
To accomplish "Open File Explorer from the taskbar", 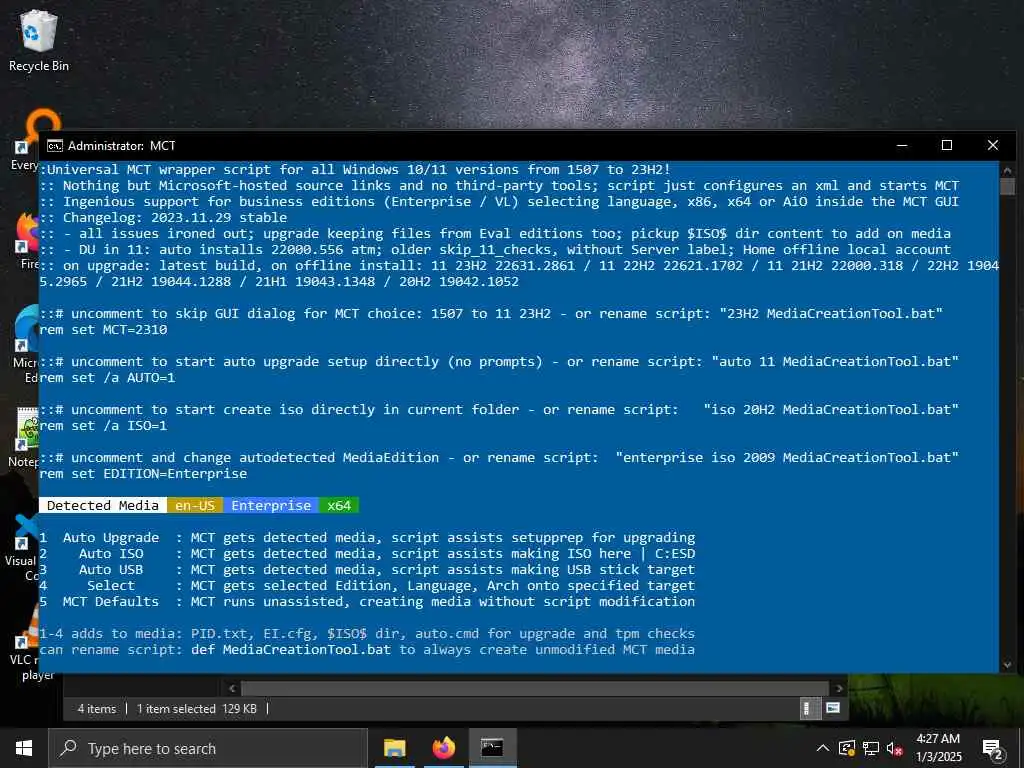I will (x=394, y=748).
